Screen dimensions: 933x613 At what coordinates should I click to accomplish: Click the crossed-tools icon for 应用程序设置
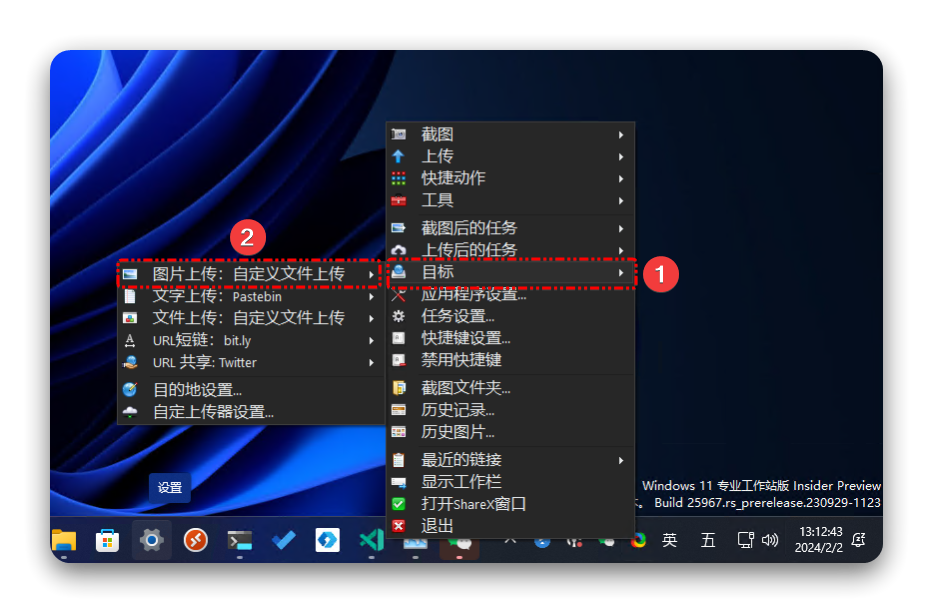coord(398,295)
